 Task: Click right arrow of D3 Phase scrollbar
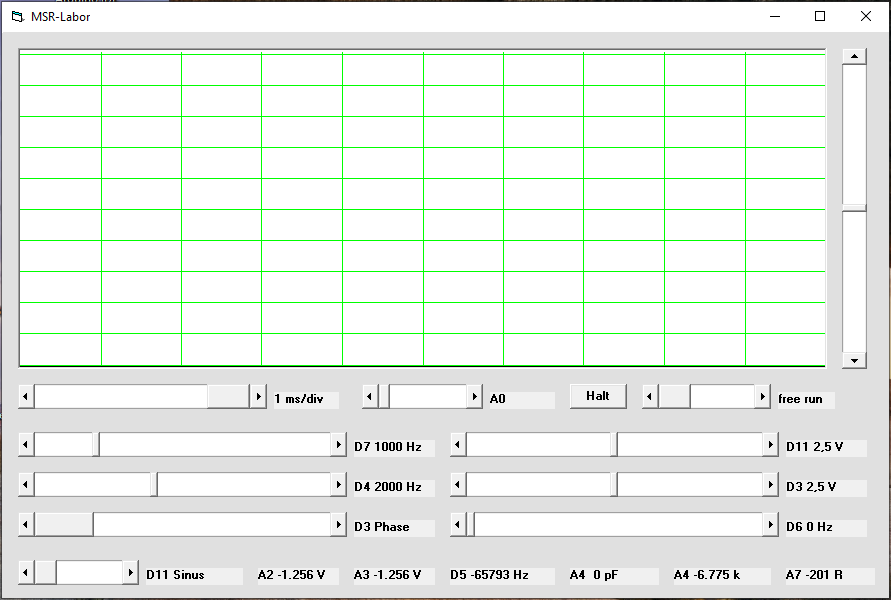pyautogui.click(x=338, y=525)
